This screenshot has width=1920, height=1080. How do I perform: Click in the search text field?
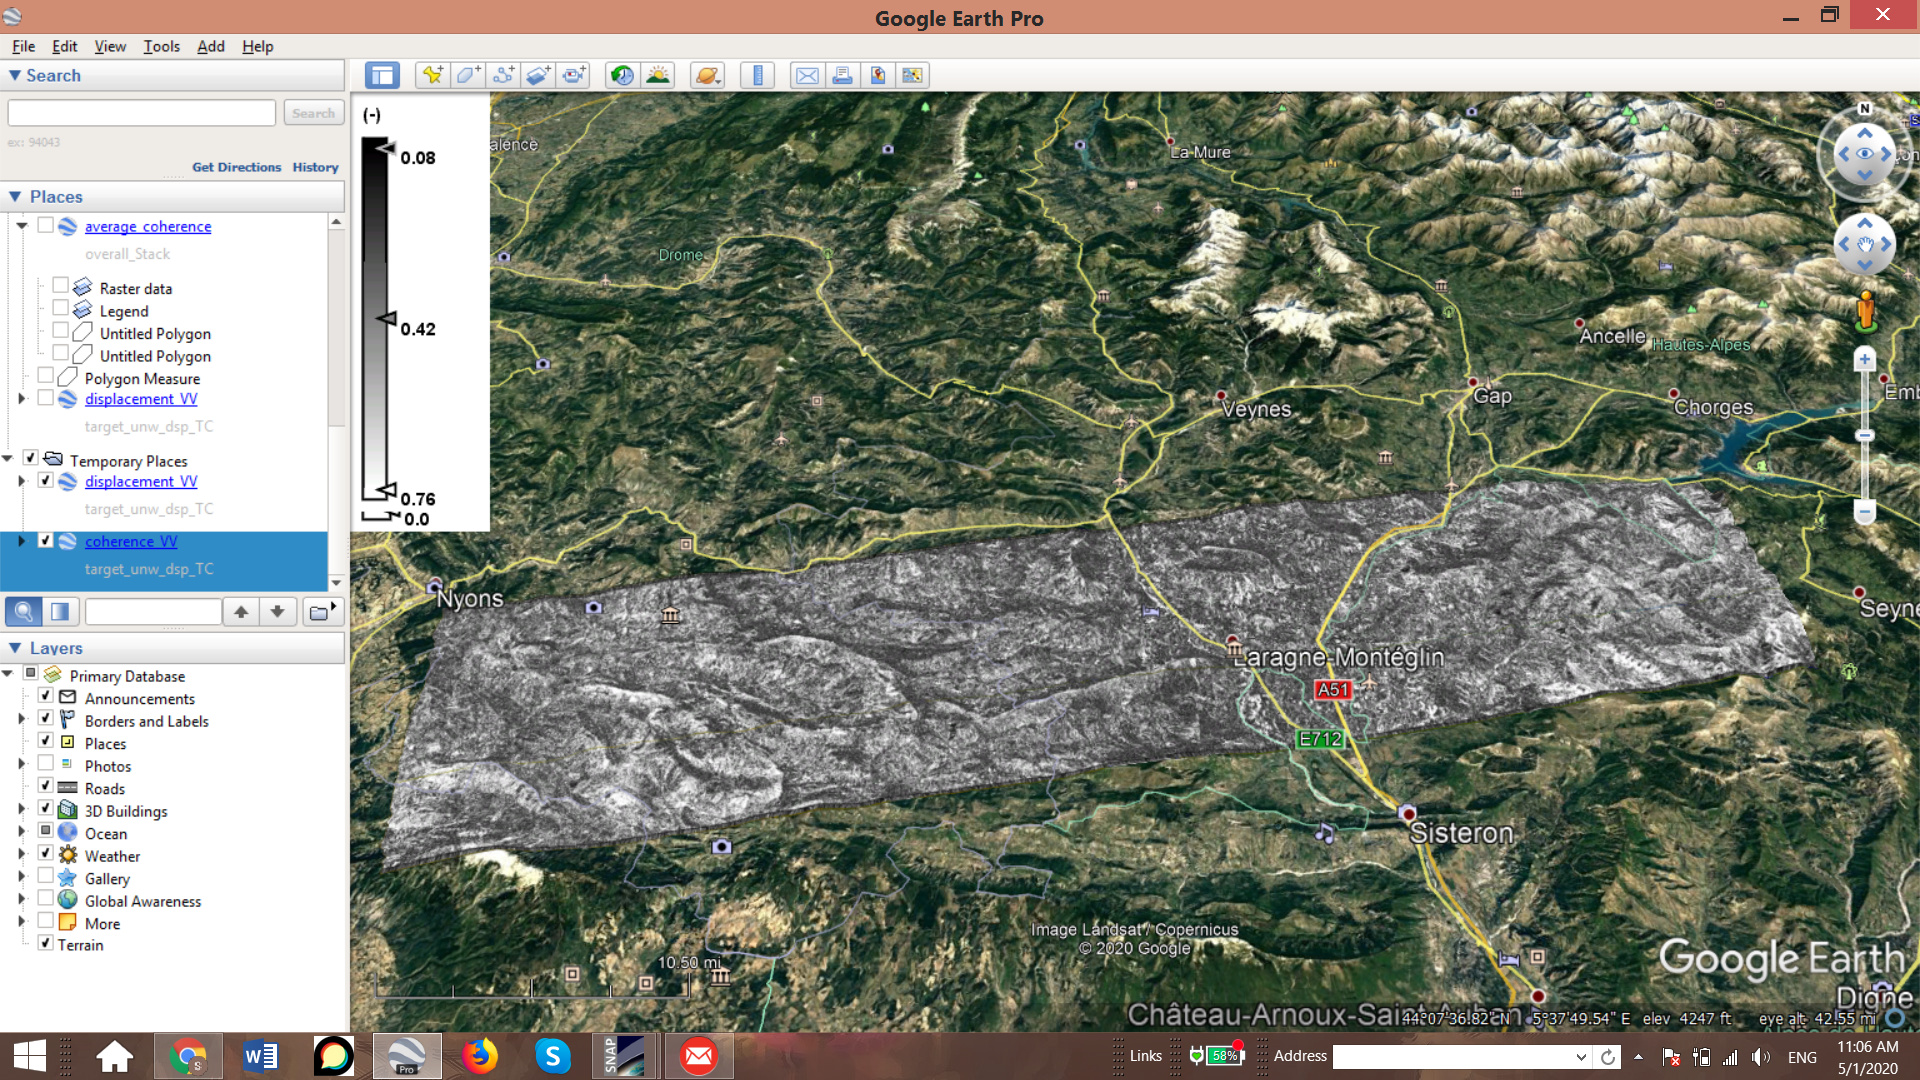[x=142, y=113]
